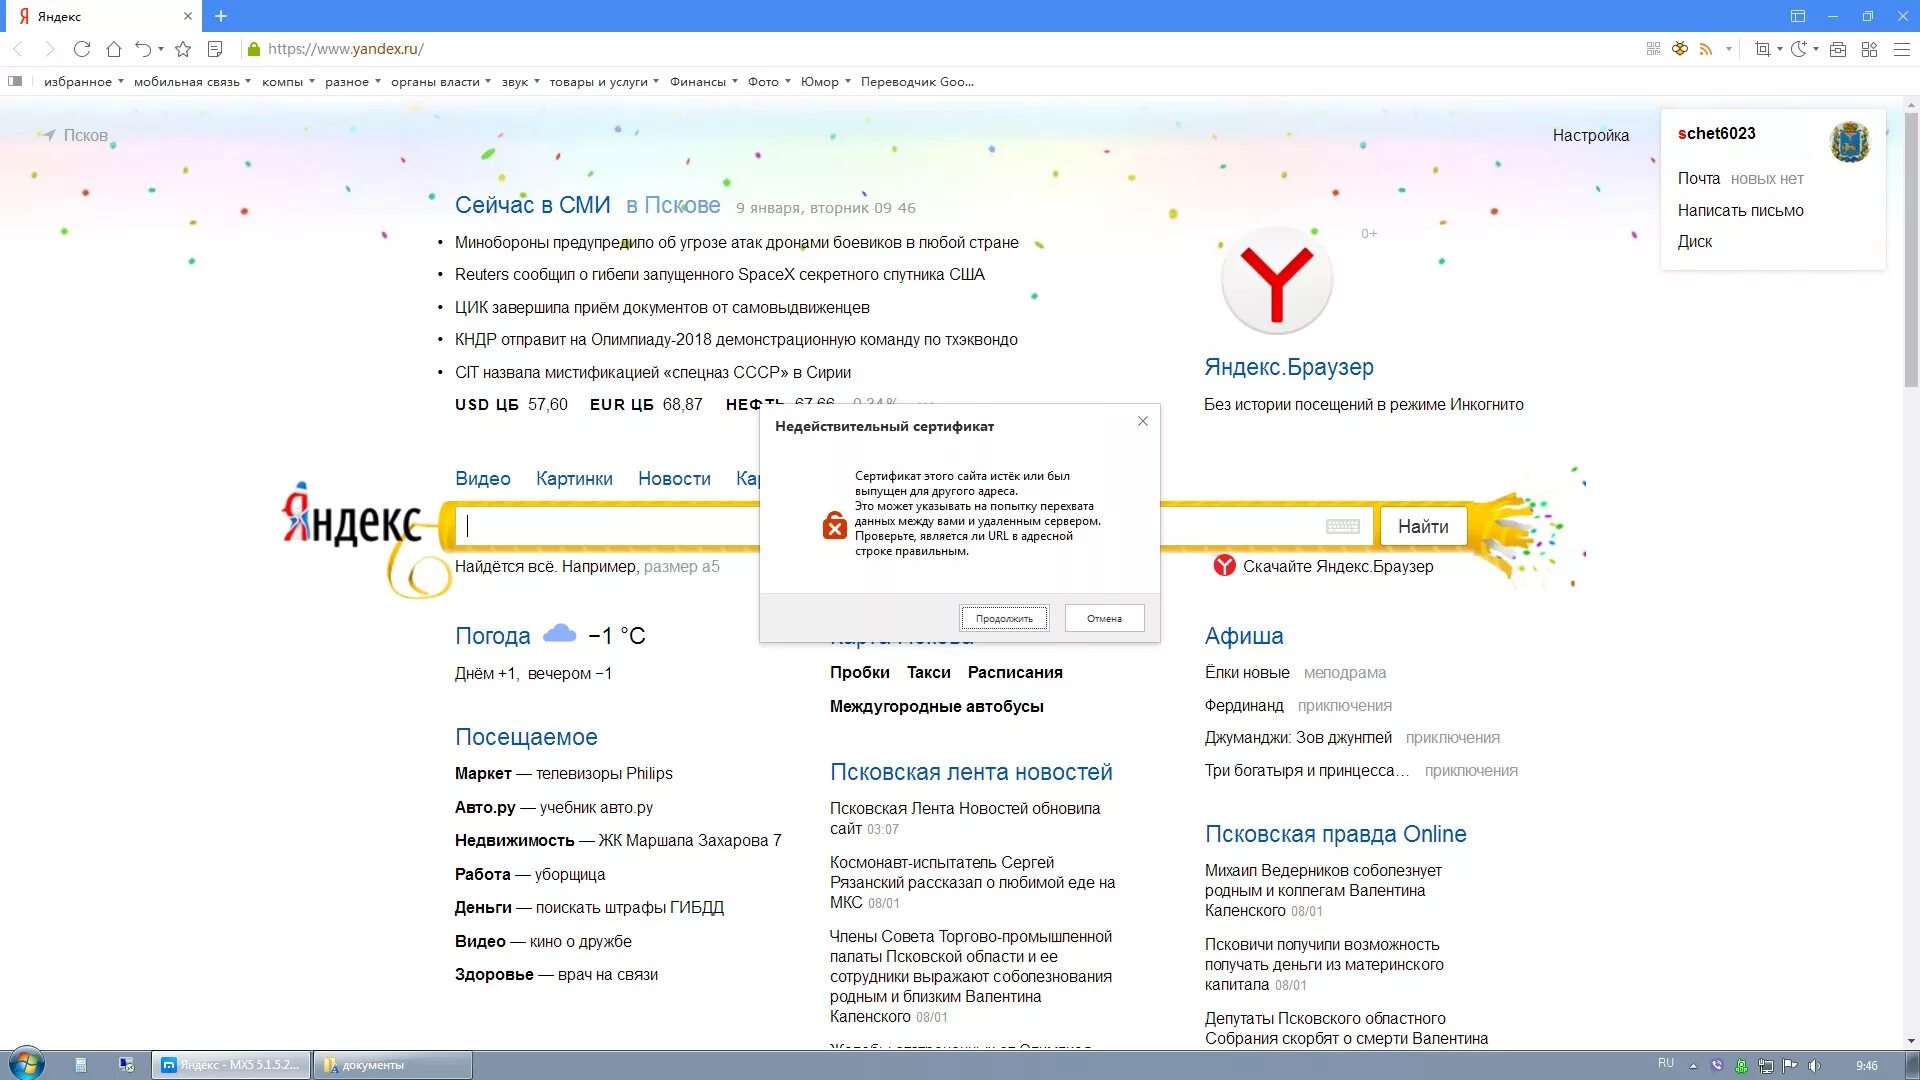This screenshot has width=1920, height=1080.
Task: Open the Диск link
Action: (x=1694, y=241)
